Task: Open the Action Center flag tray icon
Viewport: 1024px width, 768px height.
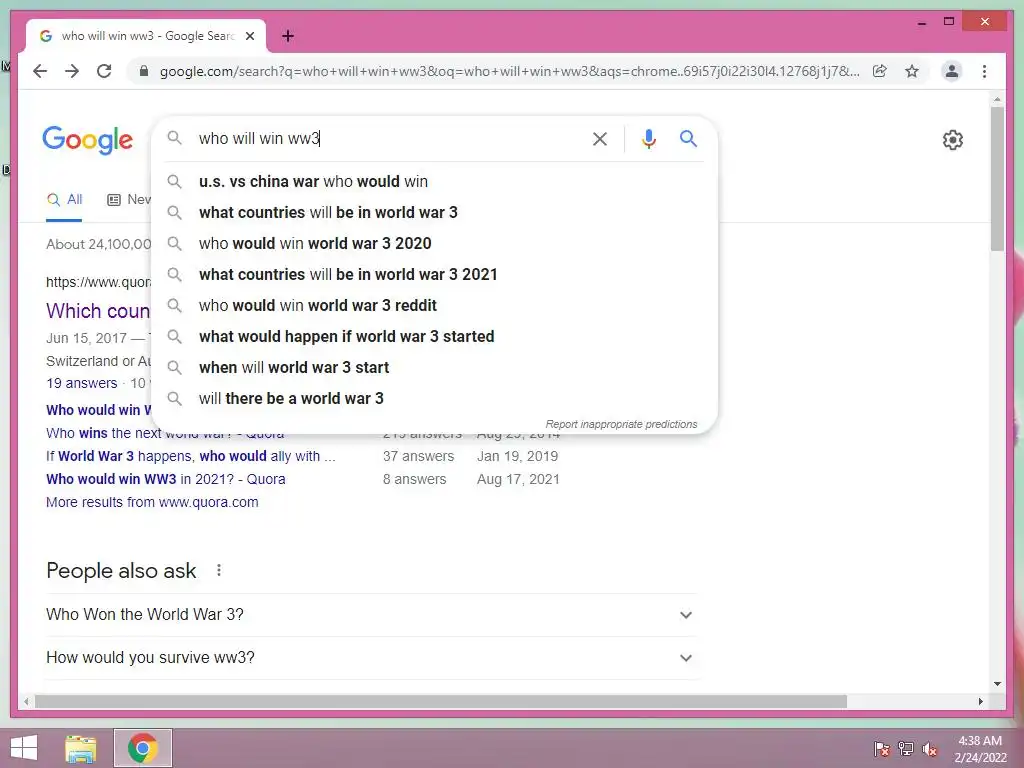Action: [882, 749]
